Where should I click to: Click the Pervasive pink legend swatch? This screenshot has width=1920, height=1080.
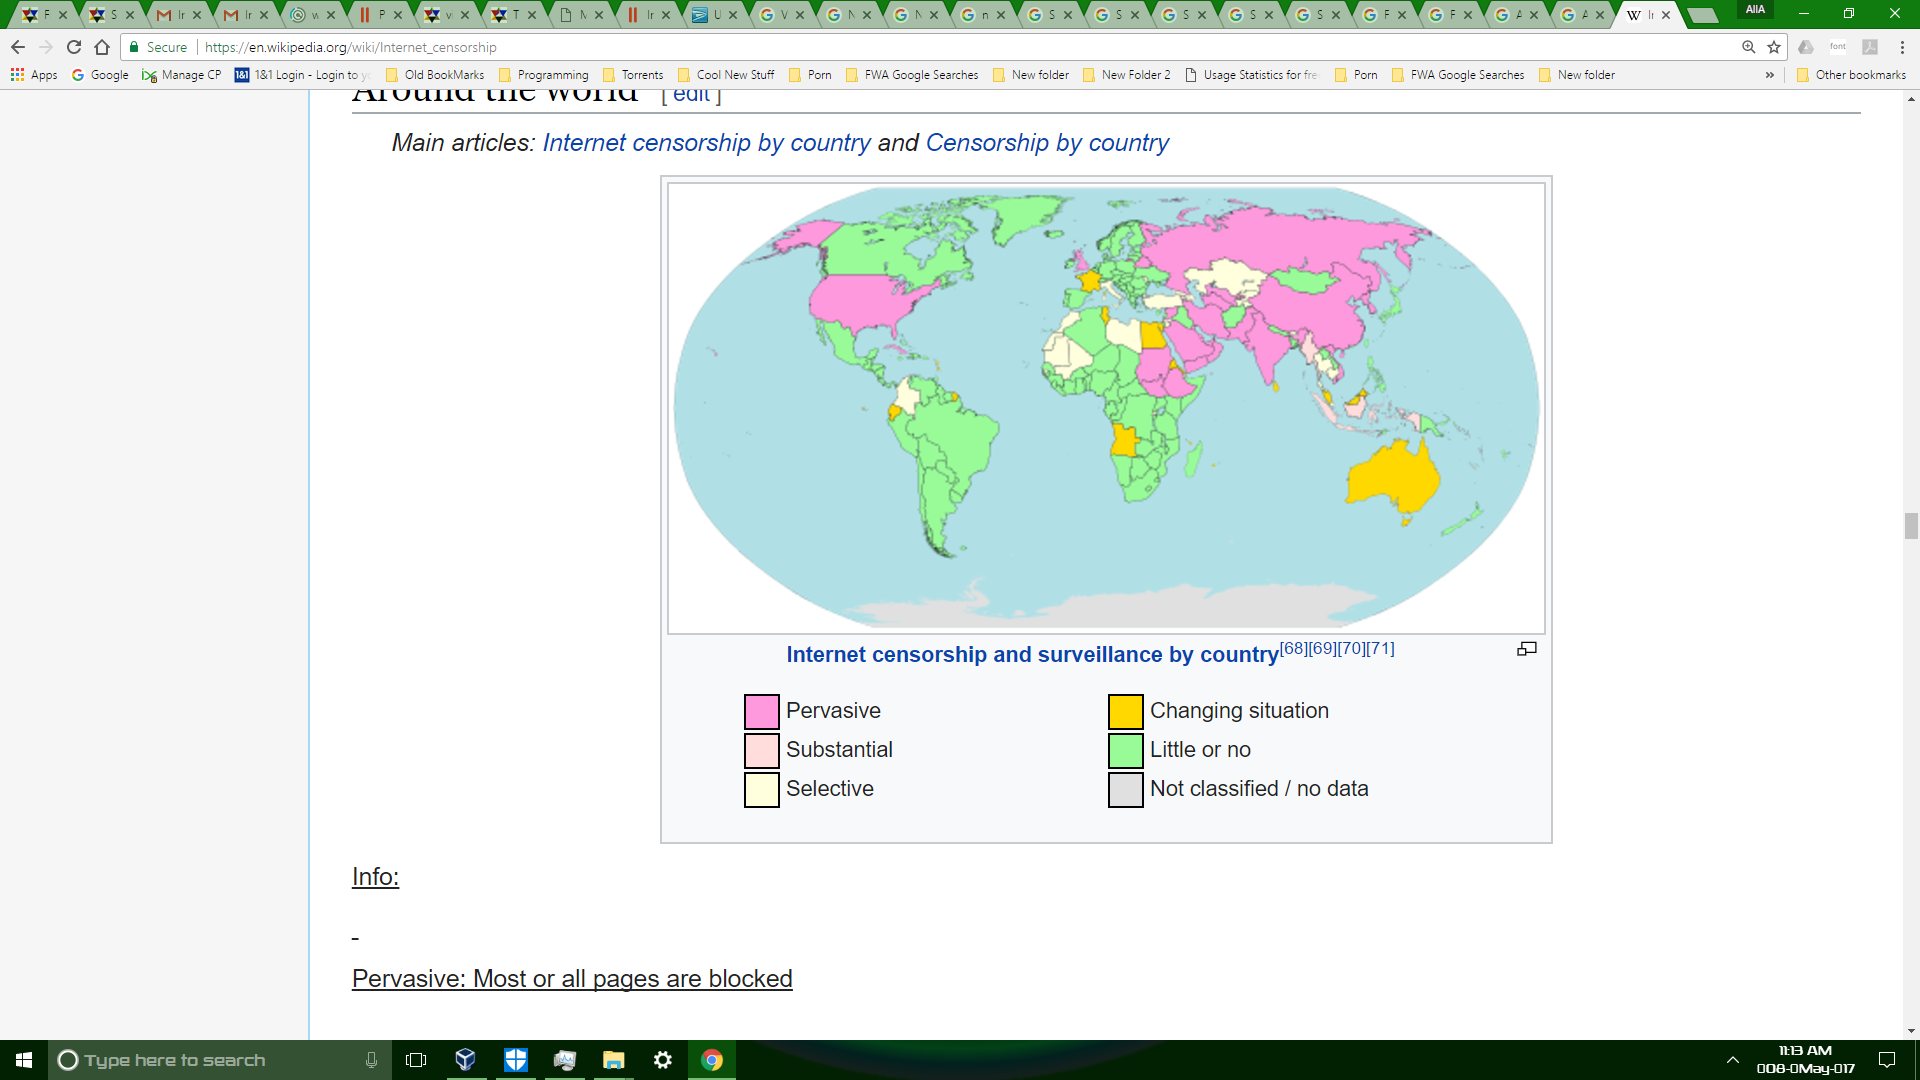point(761,711)
